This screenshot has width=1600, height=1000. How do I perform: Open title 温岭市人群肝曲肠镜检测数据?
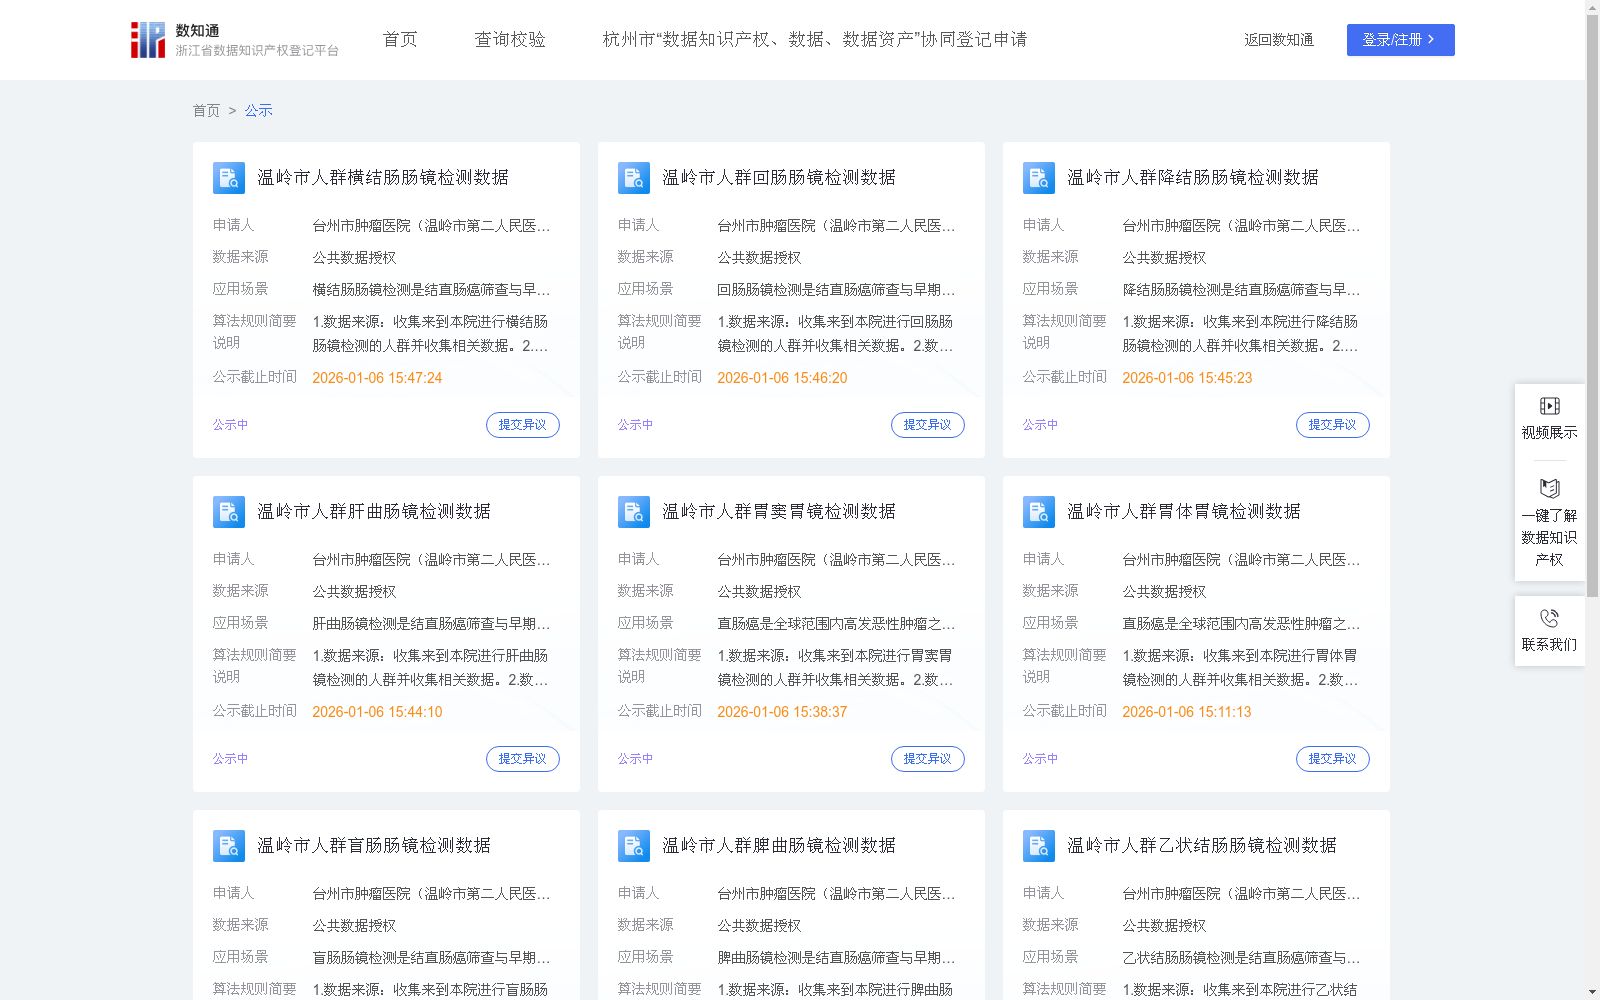tap(374, 512)
